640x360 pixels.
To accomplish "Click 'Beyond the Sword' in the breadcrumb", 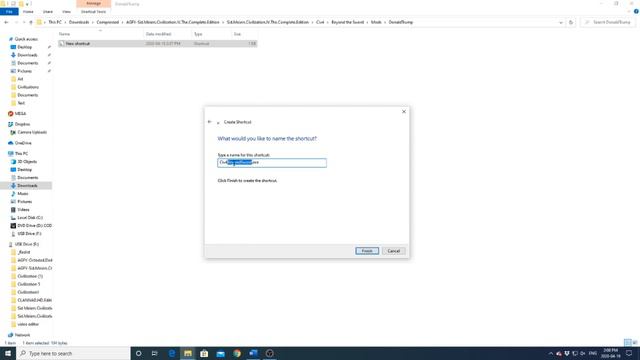I will click(347, 22).
